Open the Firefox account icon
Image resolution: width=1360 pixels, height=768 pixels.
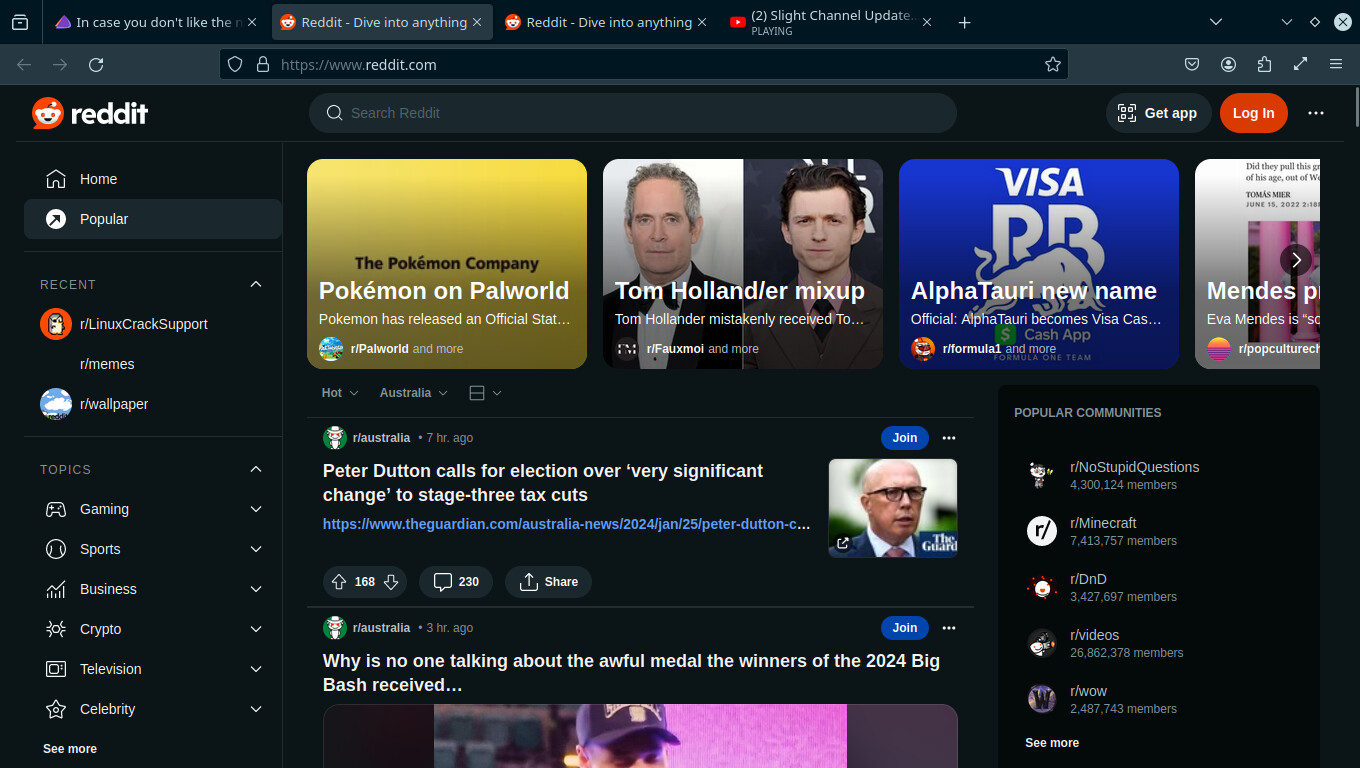[x=1228, y=64]
